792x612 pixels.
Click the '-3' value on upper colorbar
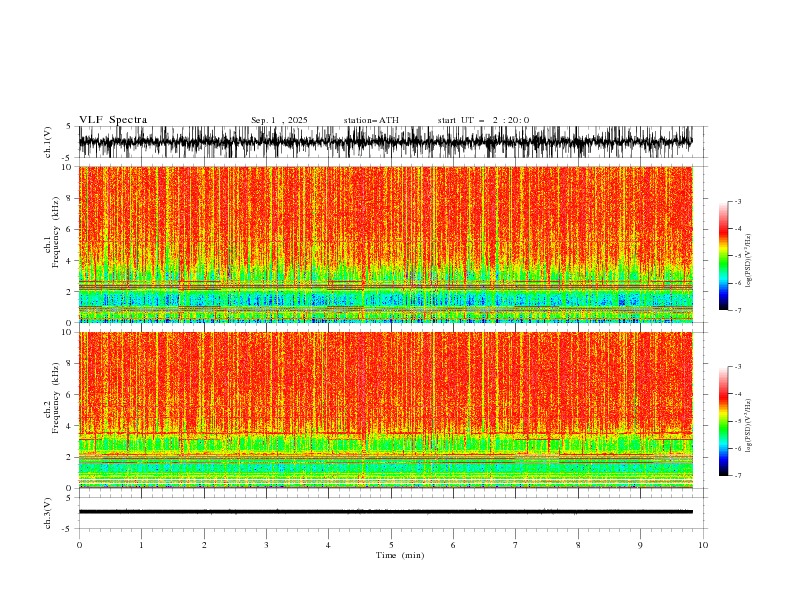coord(738,201)
